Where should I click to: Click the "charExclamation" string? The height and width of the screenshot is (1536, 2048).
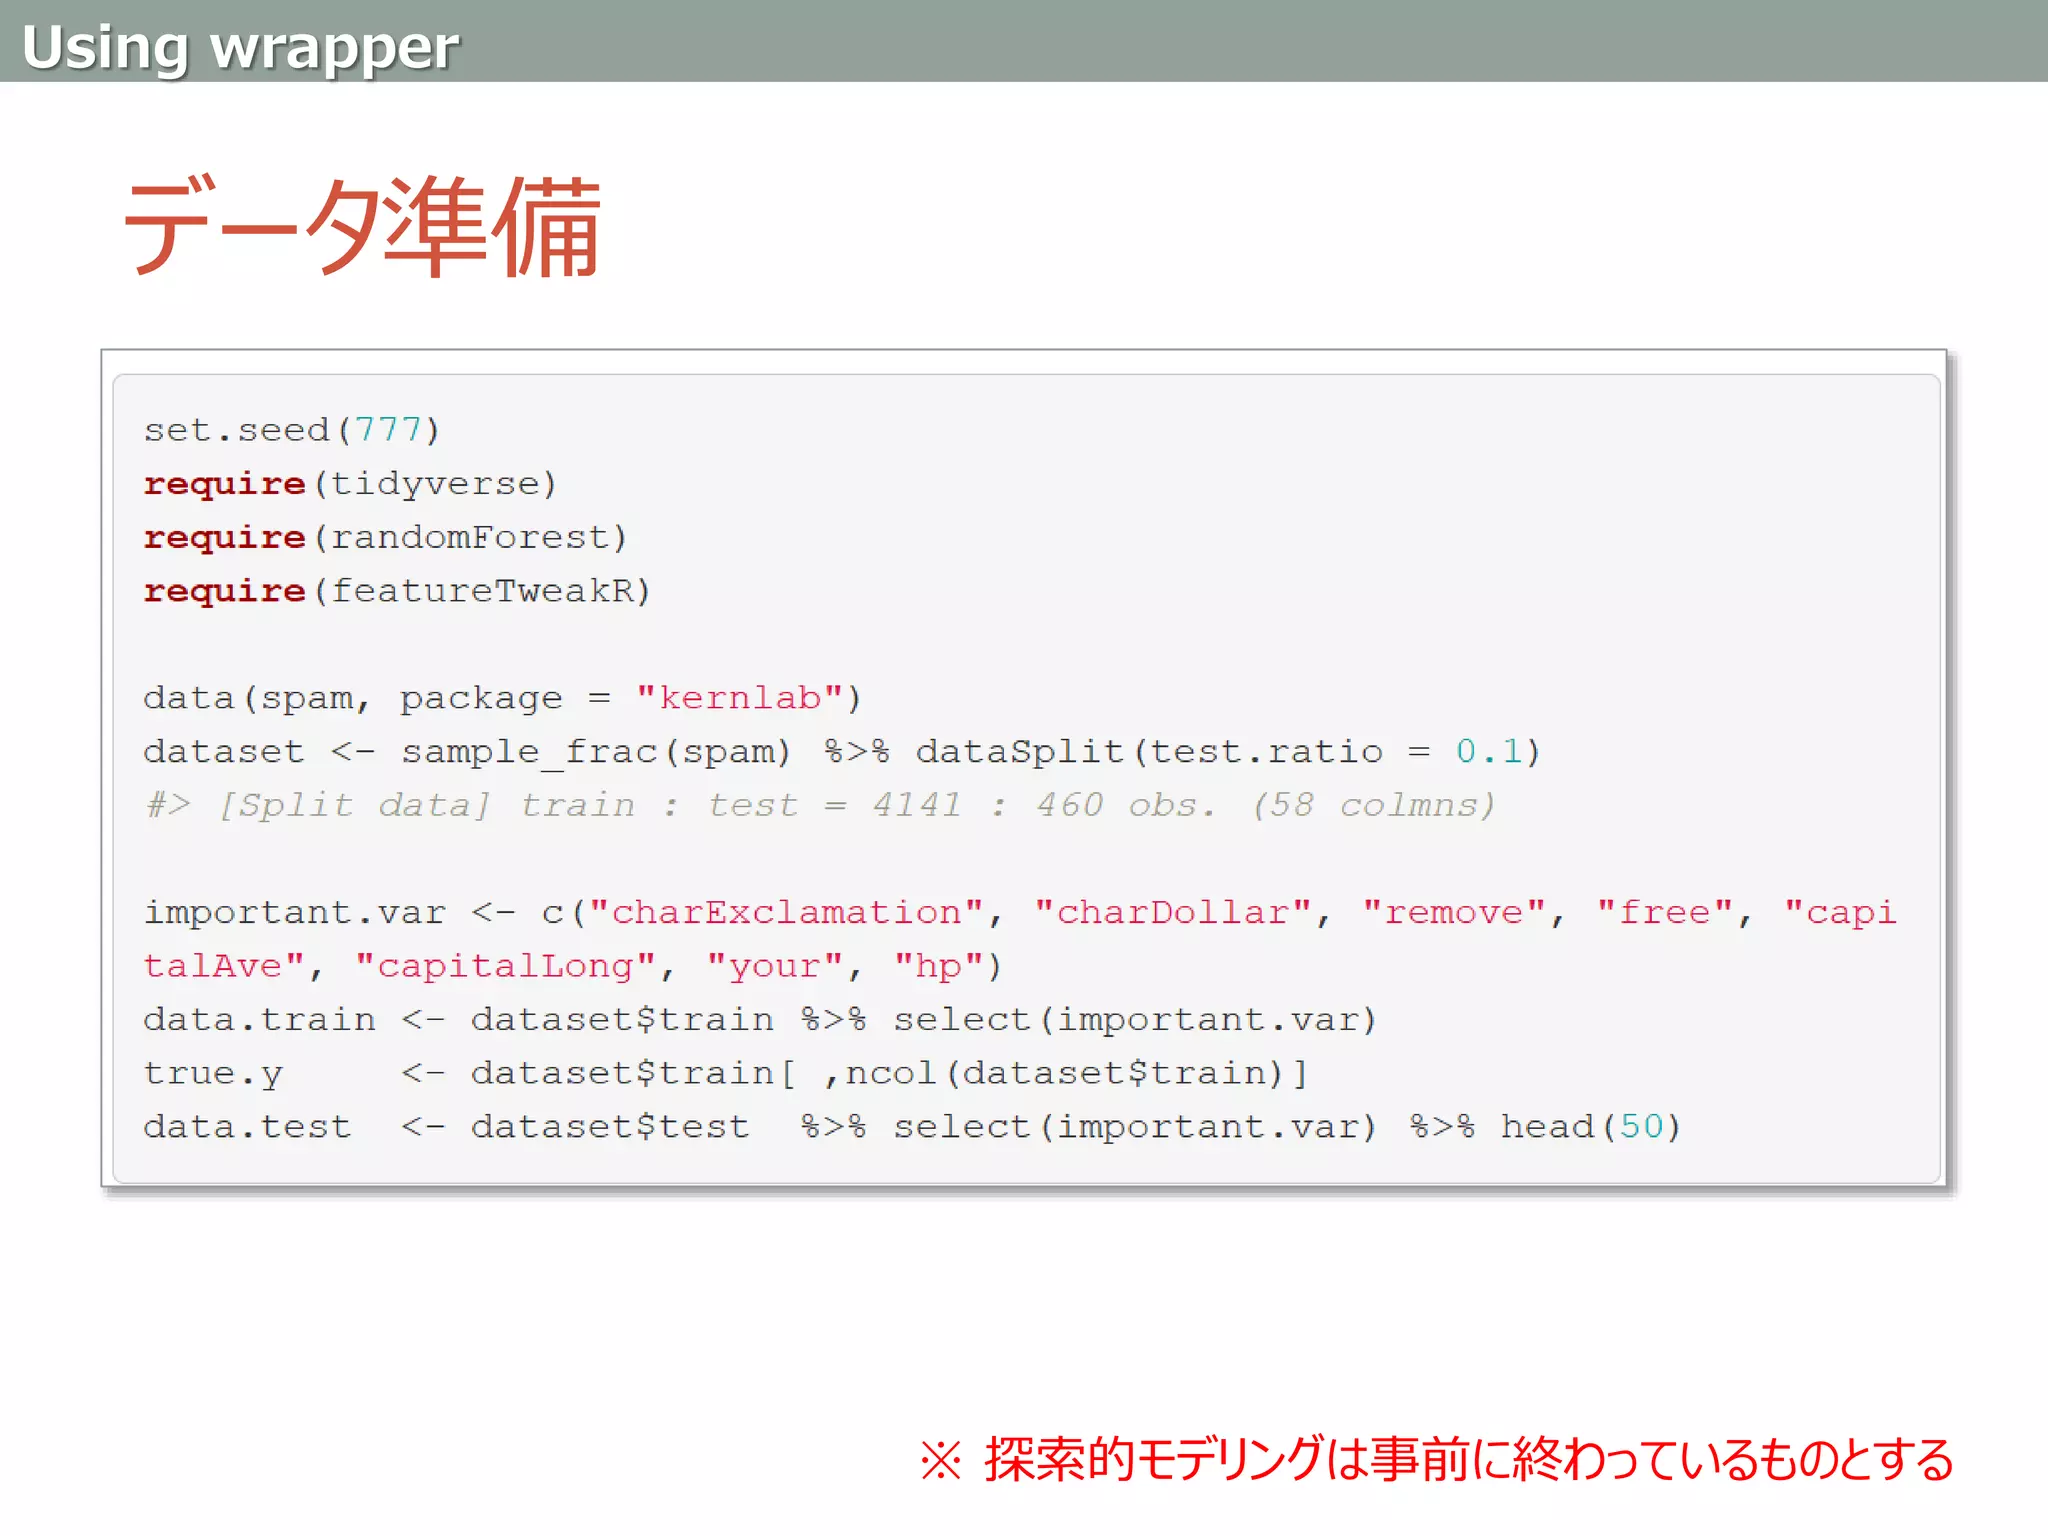point(786,913)
